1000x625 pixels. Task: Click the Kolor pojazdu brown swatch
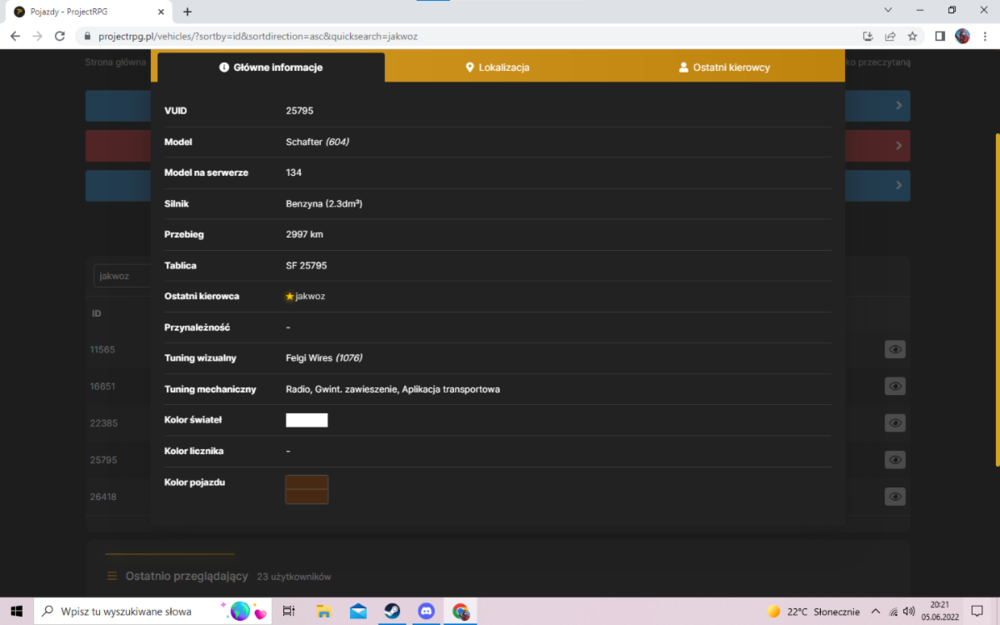pos(307,489)
